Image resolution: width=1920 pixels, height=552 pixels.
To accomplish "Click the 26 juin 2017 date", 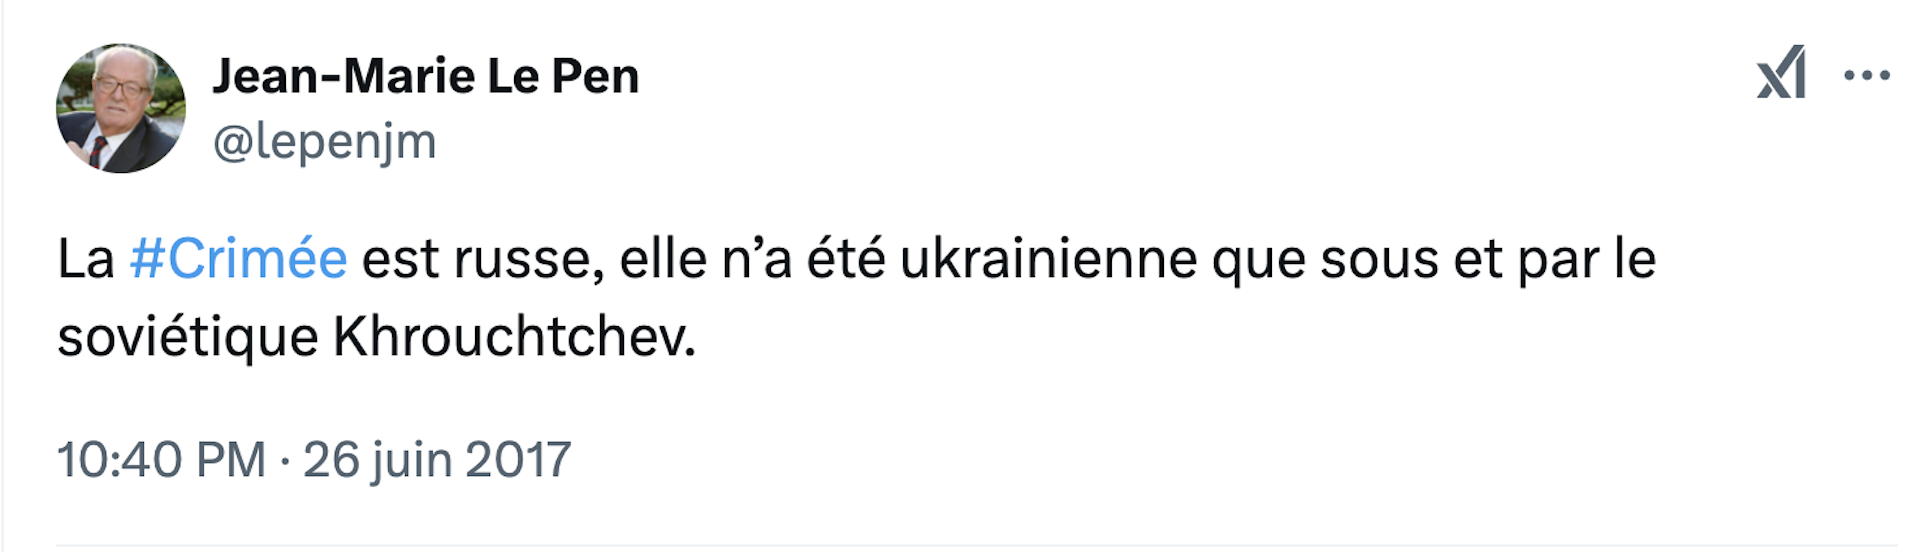I will [x=437, y=460].
